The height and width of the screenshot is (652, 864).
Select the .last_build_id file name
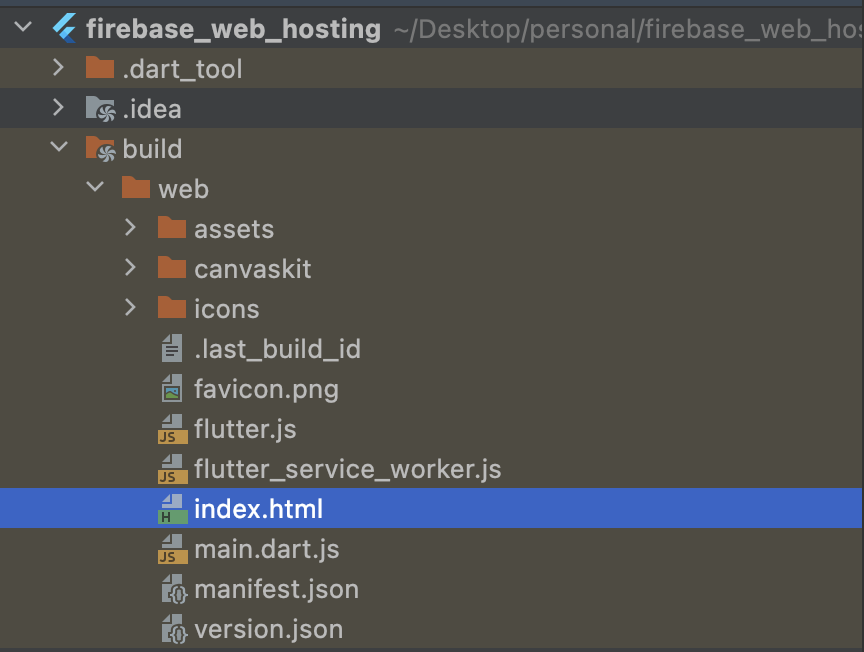click(x=277, y=349)
